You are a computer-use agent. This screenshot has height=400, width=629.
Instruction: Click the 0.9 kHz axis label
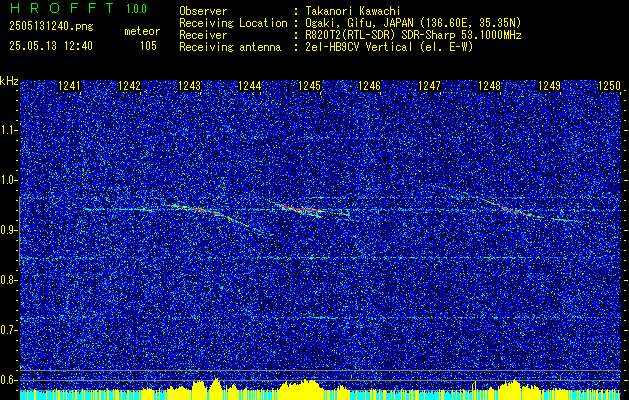[8, 230]
